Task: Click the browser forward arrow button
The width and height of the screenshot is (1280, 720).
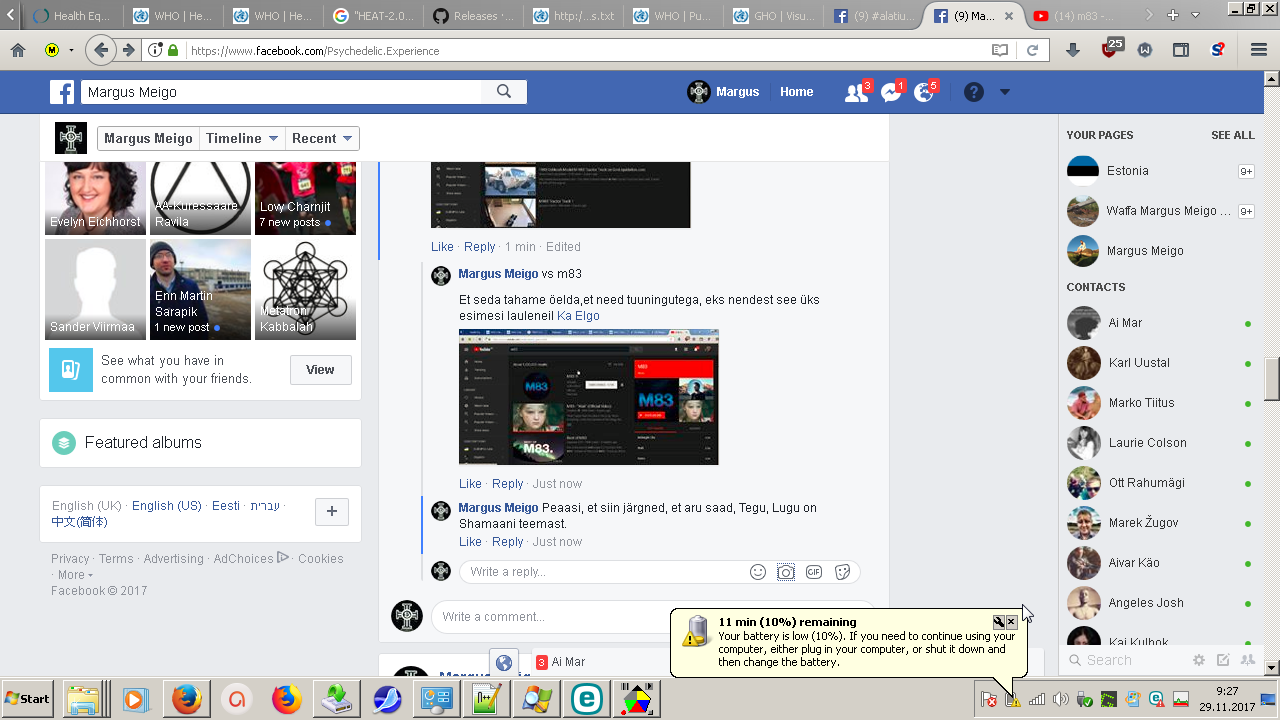Action: pos(128,50)
